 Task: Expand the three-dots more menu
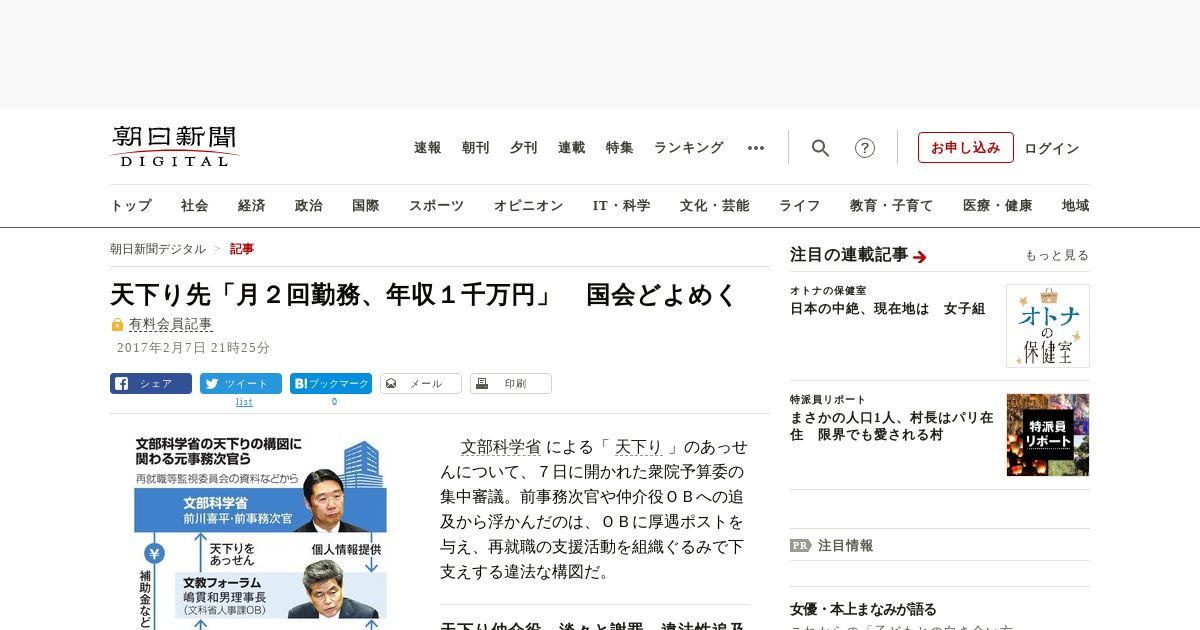coord(756,148)
